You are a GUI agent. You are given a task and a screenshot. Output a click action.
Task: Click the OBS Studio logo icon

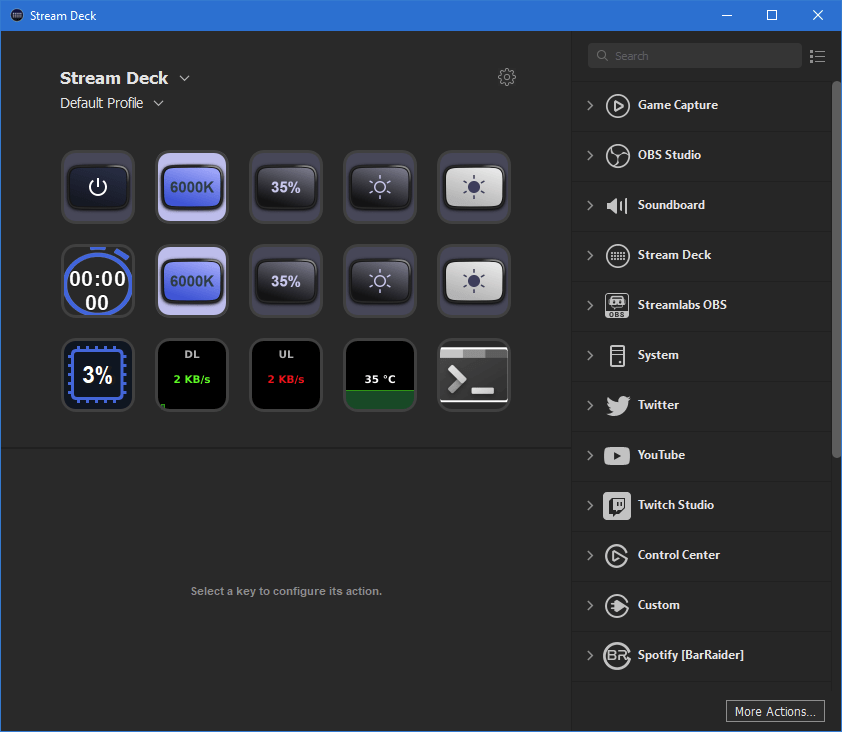click(618, 155)
